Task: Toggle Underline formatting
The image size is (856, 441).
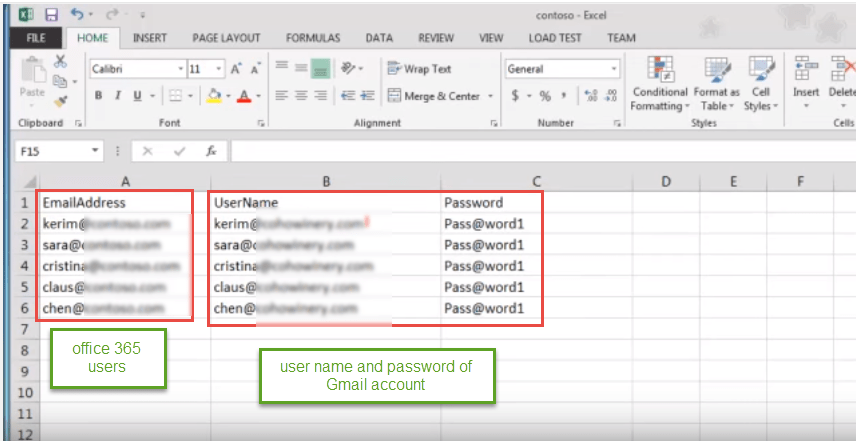Action: (137, 96)
